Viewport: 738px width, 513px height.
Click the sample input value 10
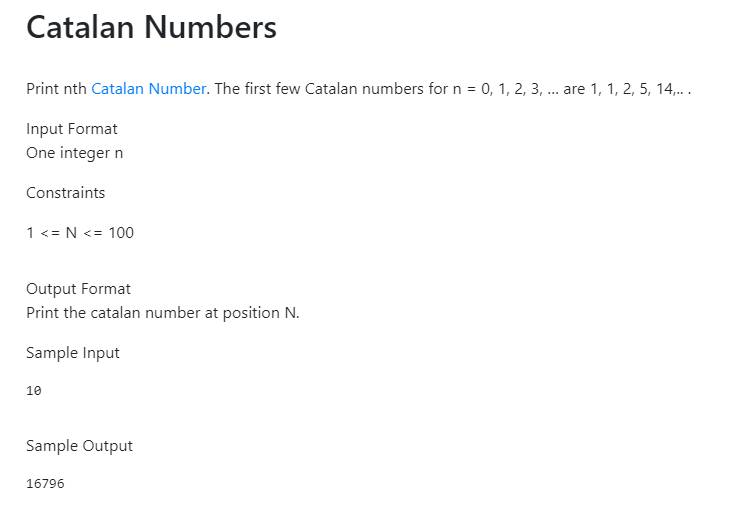pos(34,391)
